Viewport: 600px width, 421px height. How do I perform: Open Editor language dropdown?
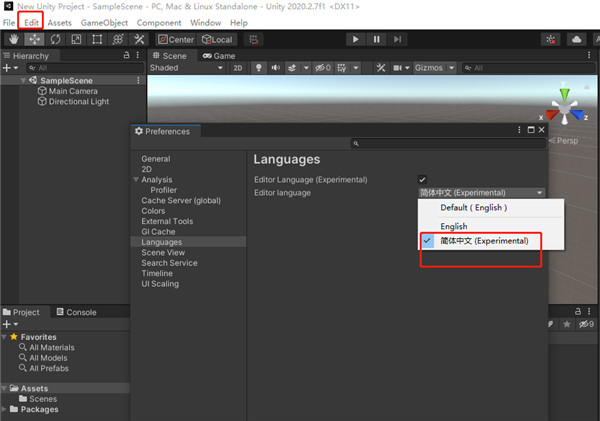tap(481, 193)
